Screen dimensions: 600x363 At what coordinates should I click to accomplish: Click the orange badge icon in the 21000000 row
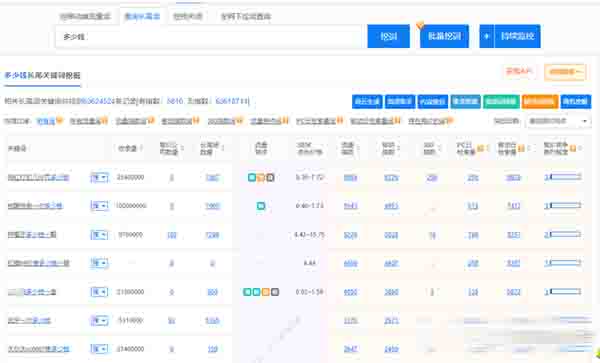(266, 292)
